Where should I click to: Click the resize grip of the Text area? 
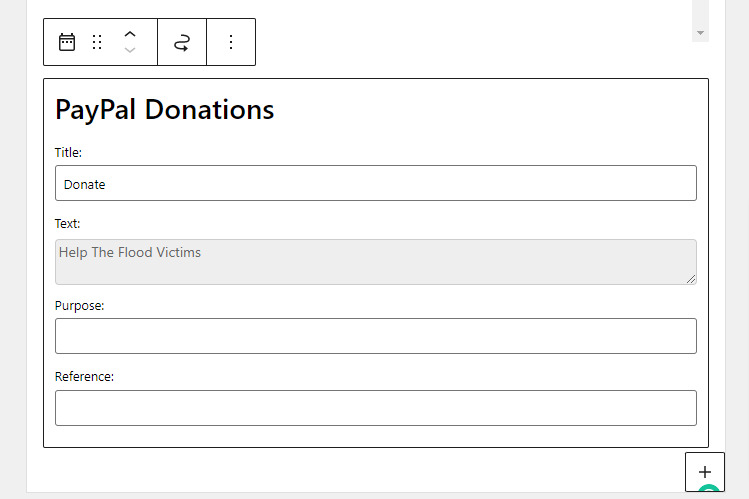pyautogui.click(x=691, y=279)
